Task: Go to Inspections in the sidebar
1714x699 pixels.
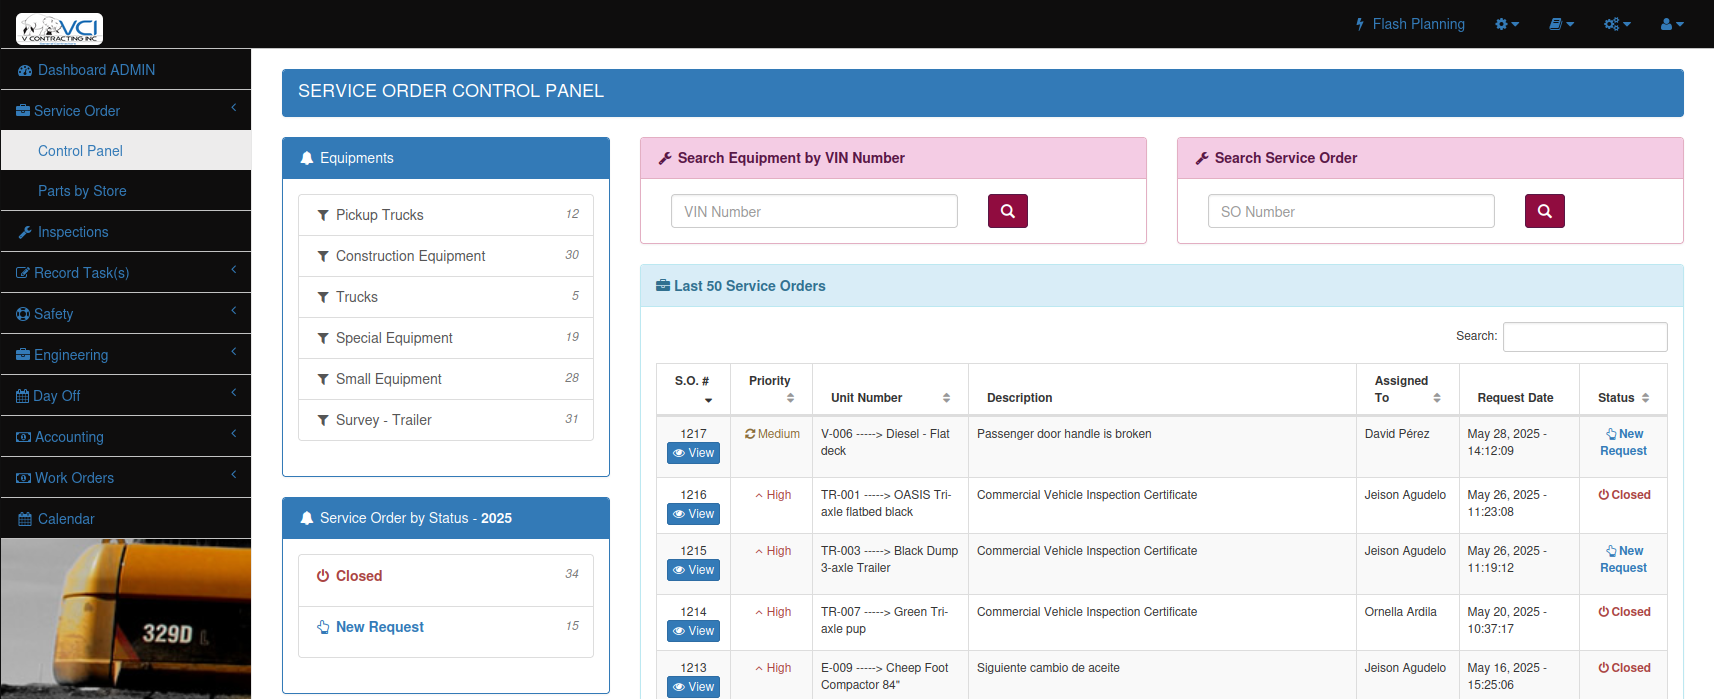Action: click(x=73, y=232)
